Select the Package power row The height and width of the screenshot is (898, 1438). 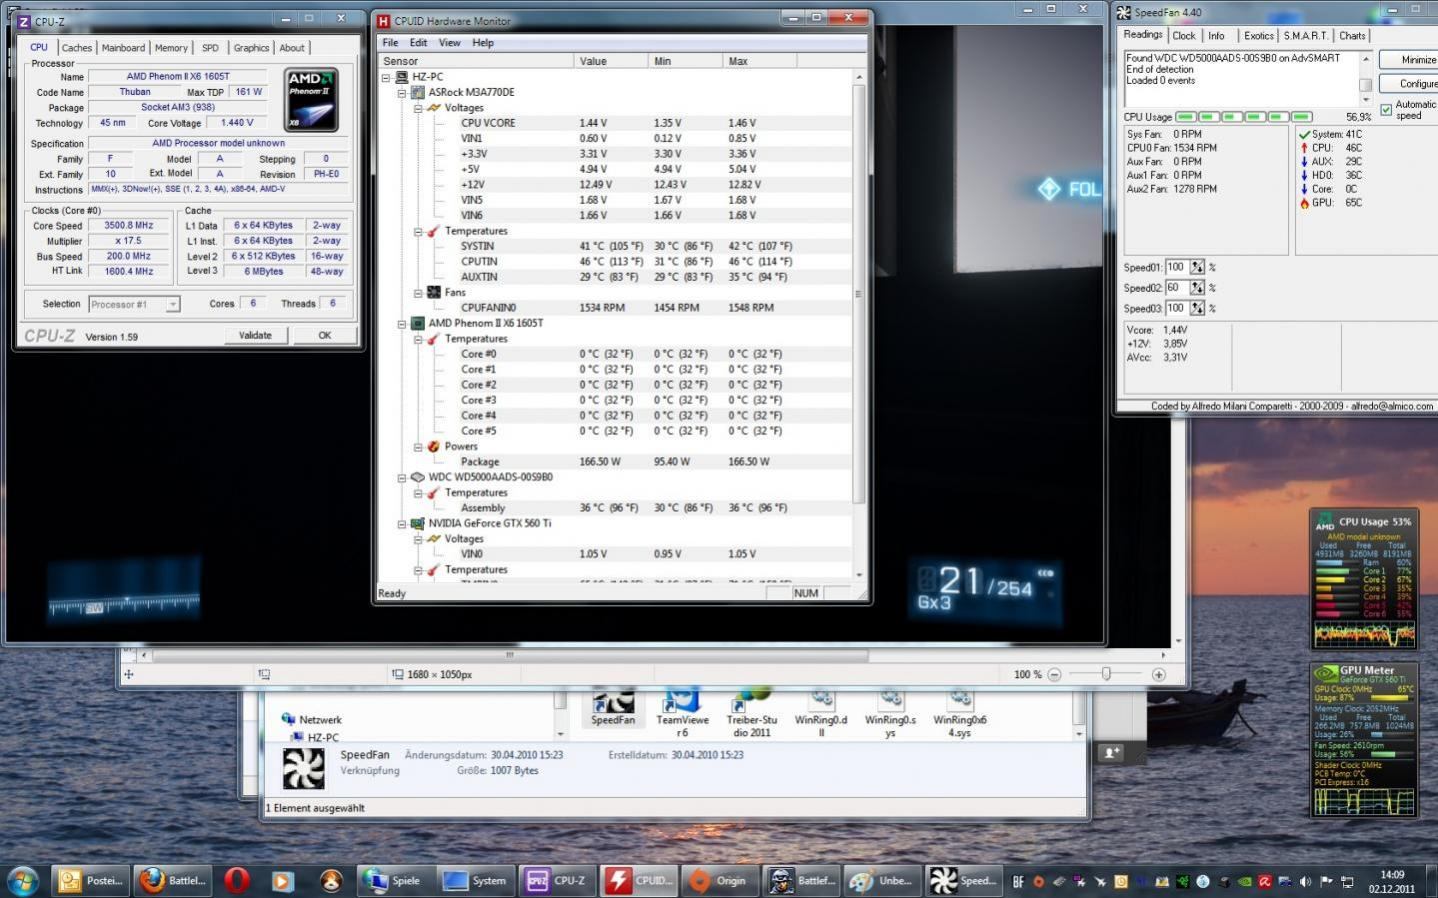(x=615, y=462)
